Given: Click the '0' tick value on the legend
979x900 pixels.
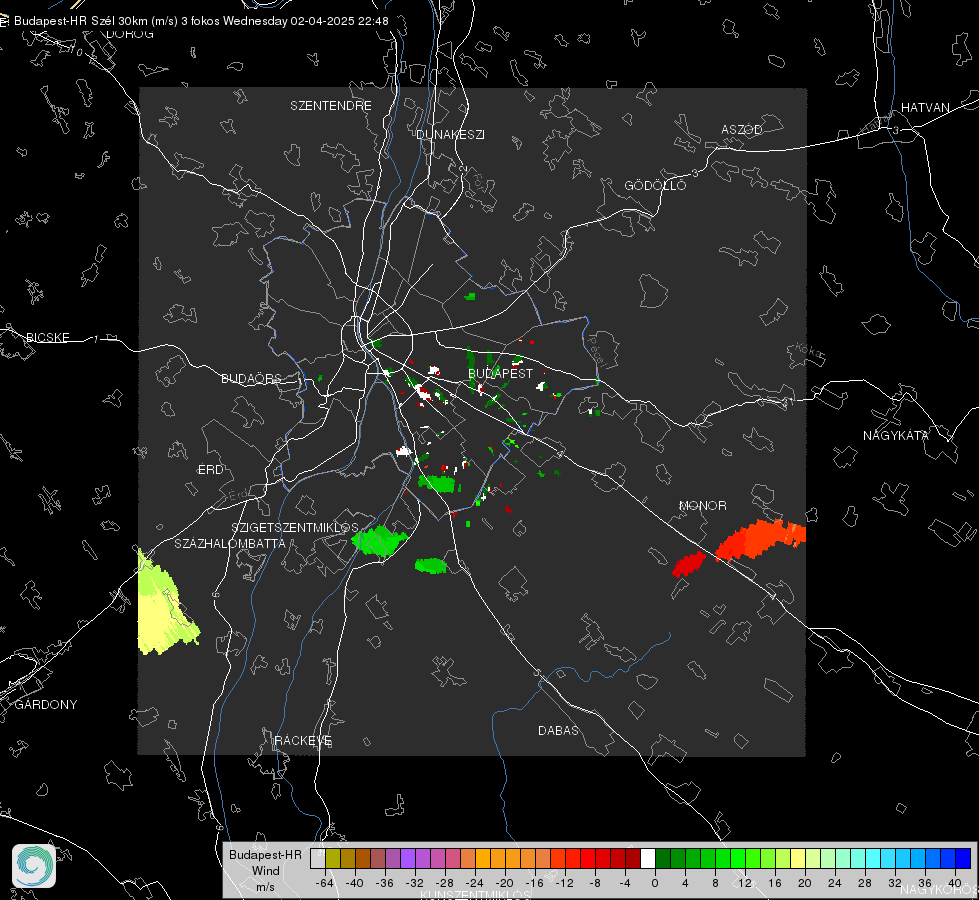Looking at the screenshot, I should point(655,883).
